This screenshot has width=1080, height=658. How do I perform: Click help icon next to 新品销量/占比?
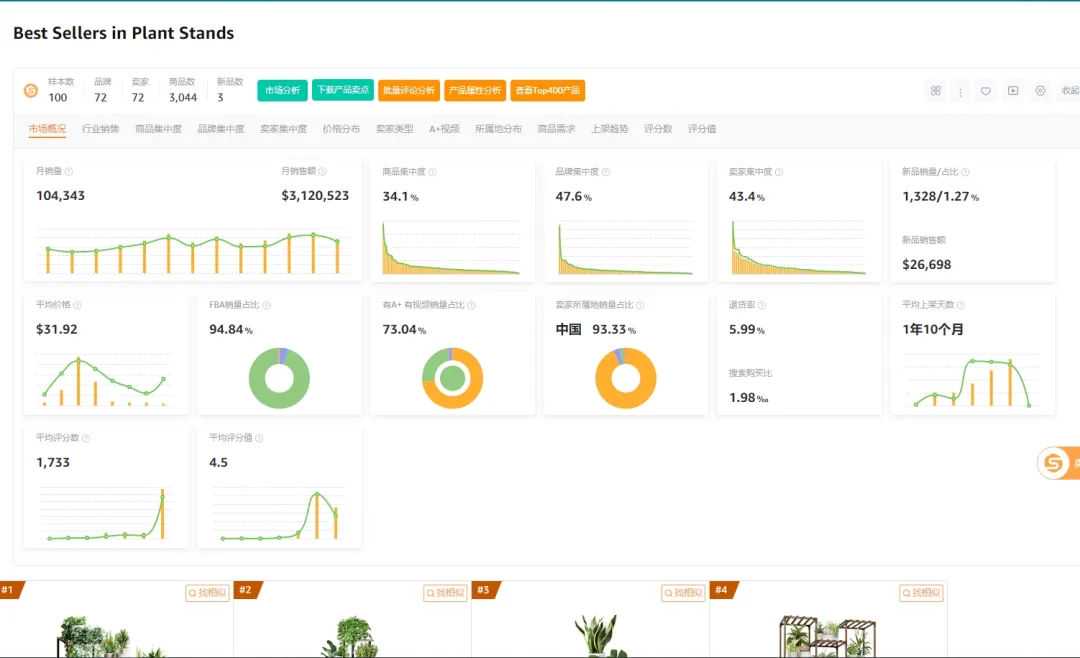tap(965, 172)
